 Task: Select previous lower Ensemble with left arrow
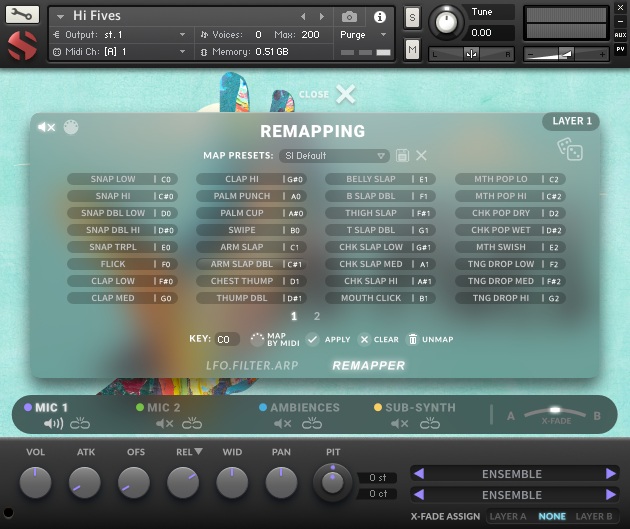(x=419, y=494)
